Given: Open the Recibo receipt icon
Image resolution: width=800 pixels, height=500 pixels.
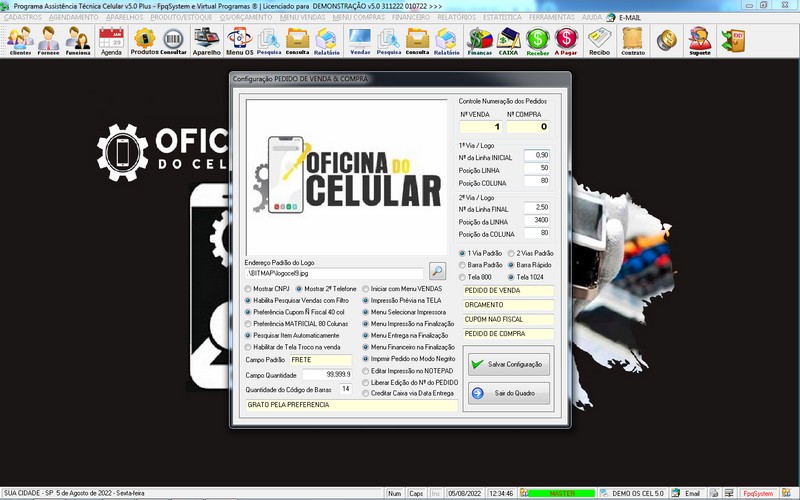Looking at the screenshot, I should pyautogui.click(x=599, y=41).
